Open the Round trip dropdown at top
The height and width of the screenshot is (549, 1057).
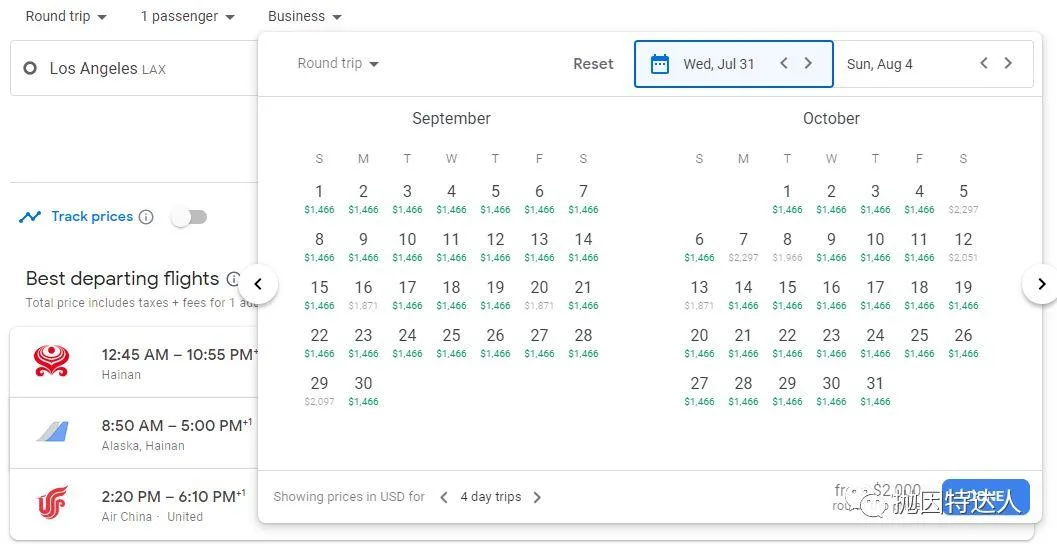[x=66, y=16]
